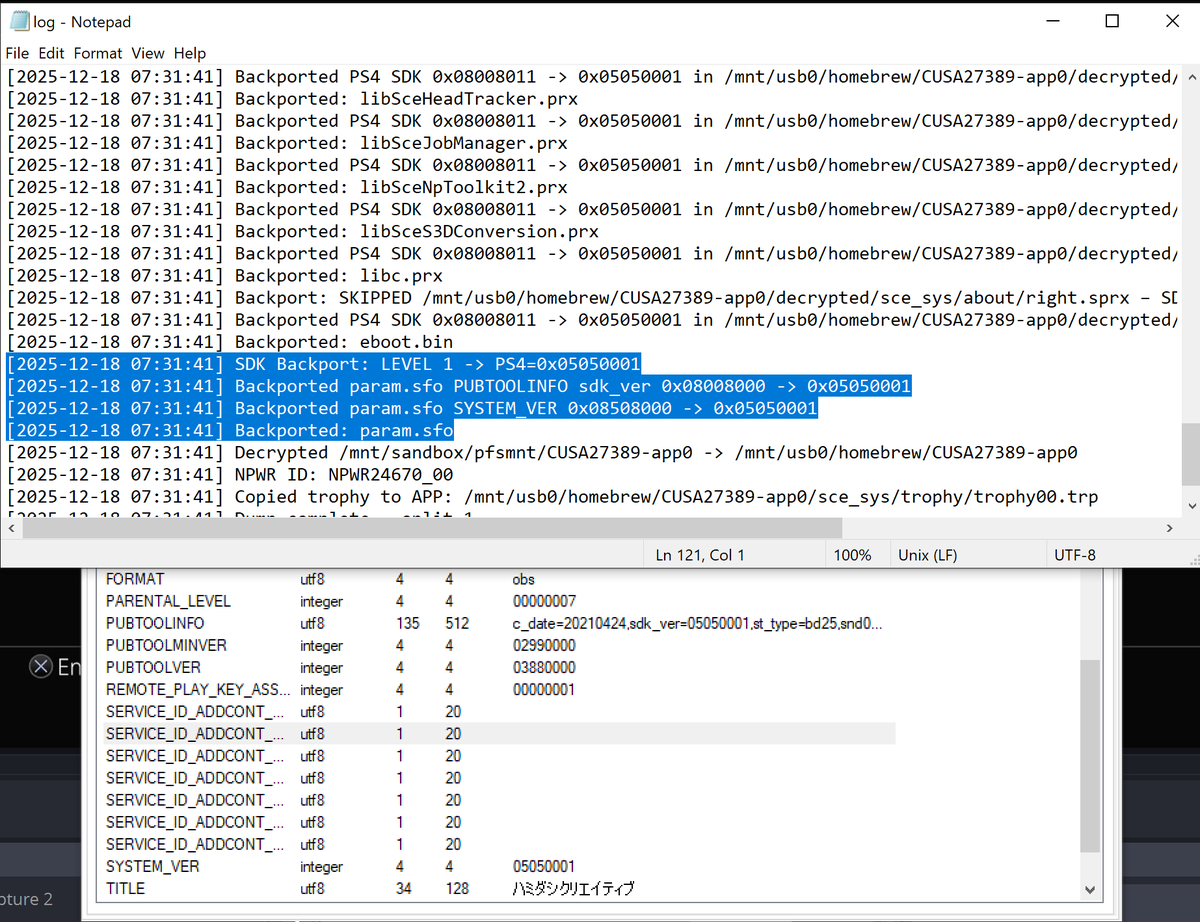Click the 'Decrypted /mnt/sandbox/pfsmnt' log line

click(541, 452)
